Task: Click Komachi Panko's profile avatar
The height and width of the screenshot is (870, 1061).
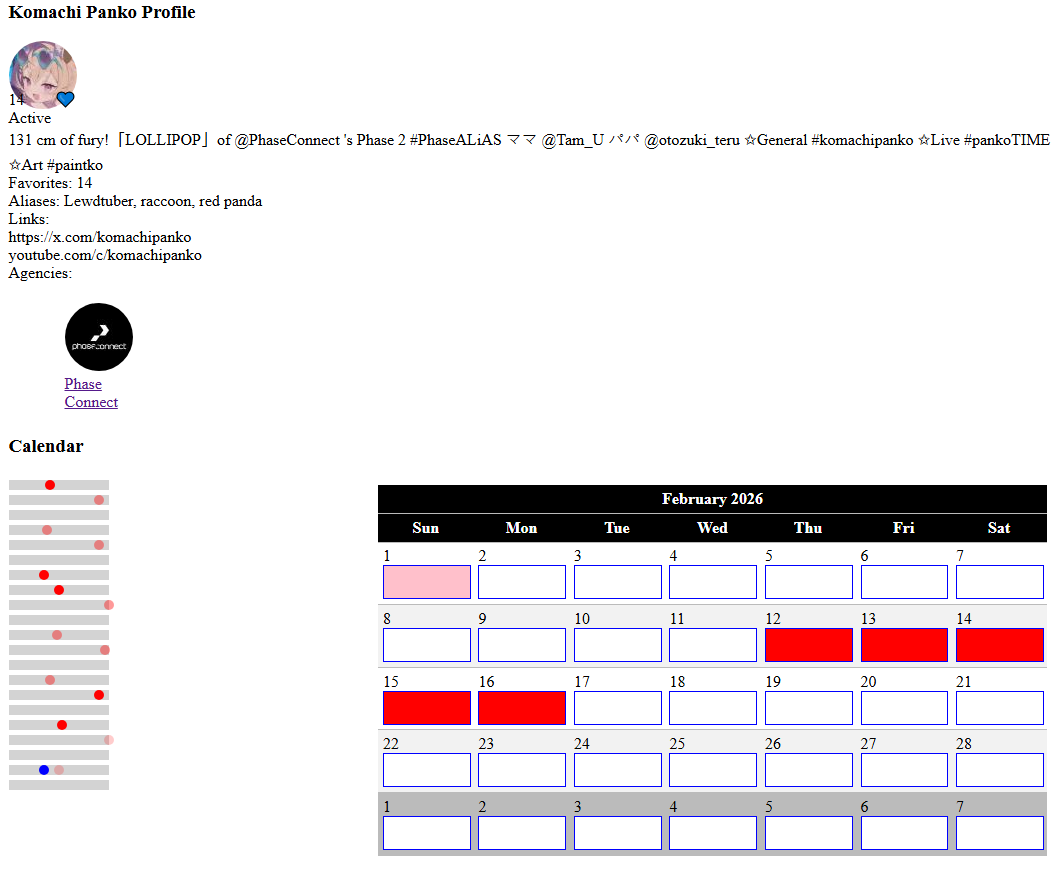Action: pos(43,74)
